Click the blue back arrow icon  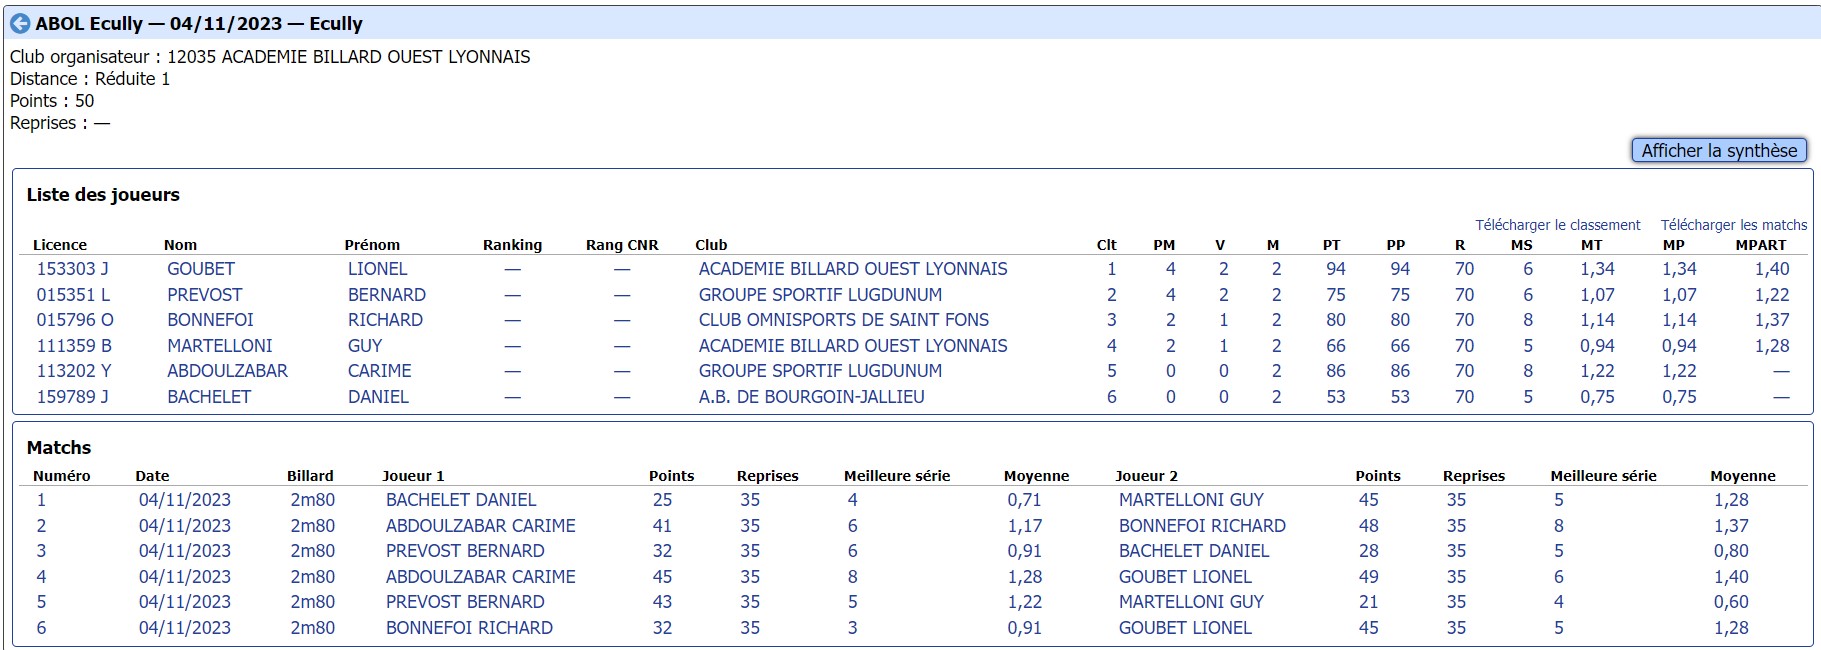(20, 23)
